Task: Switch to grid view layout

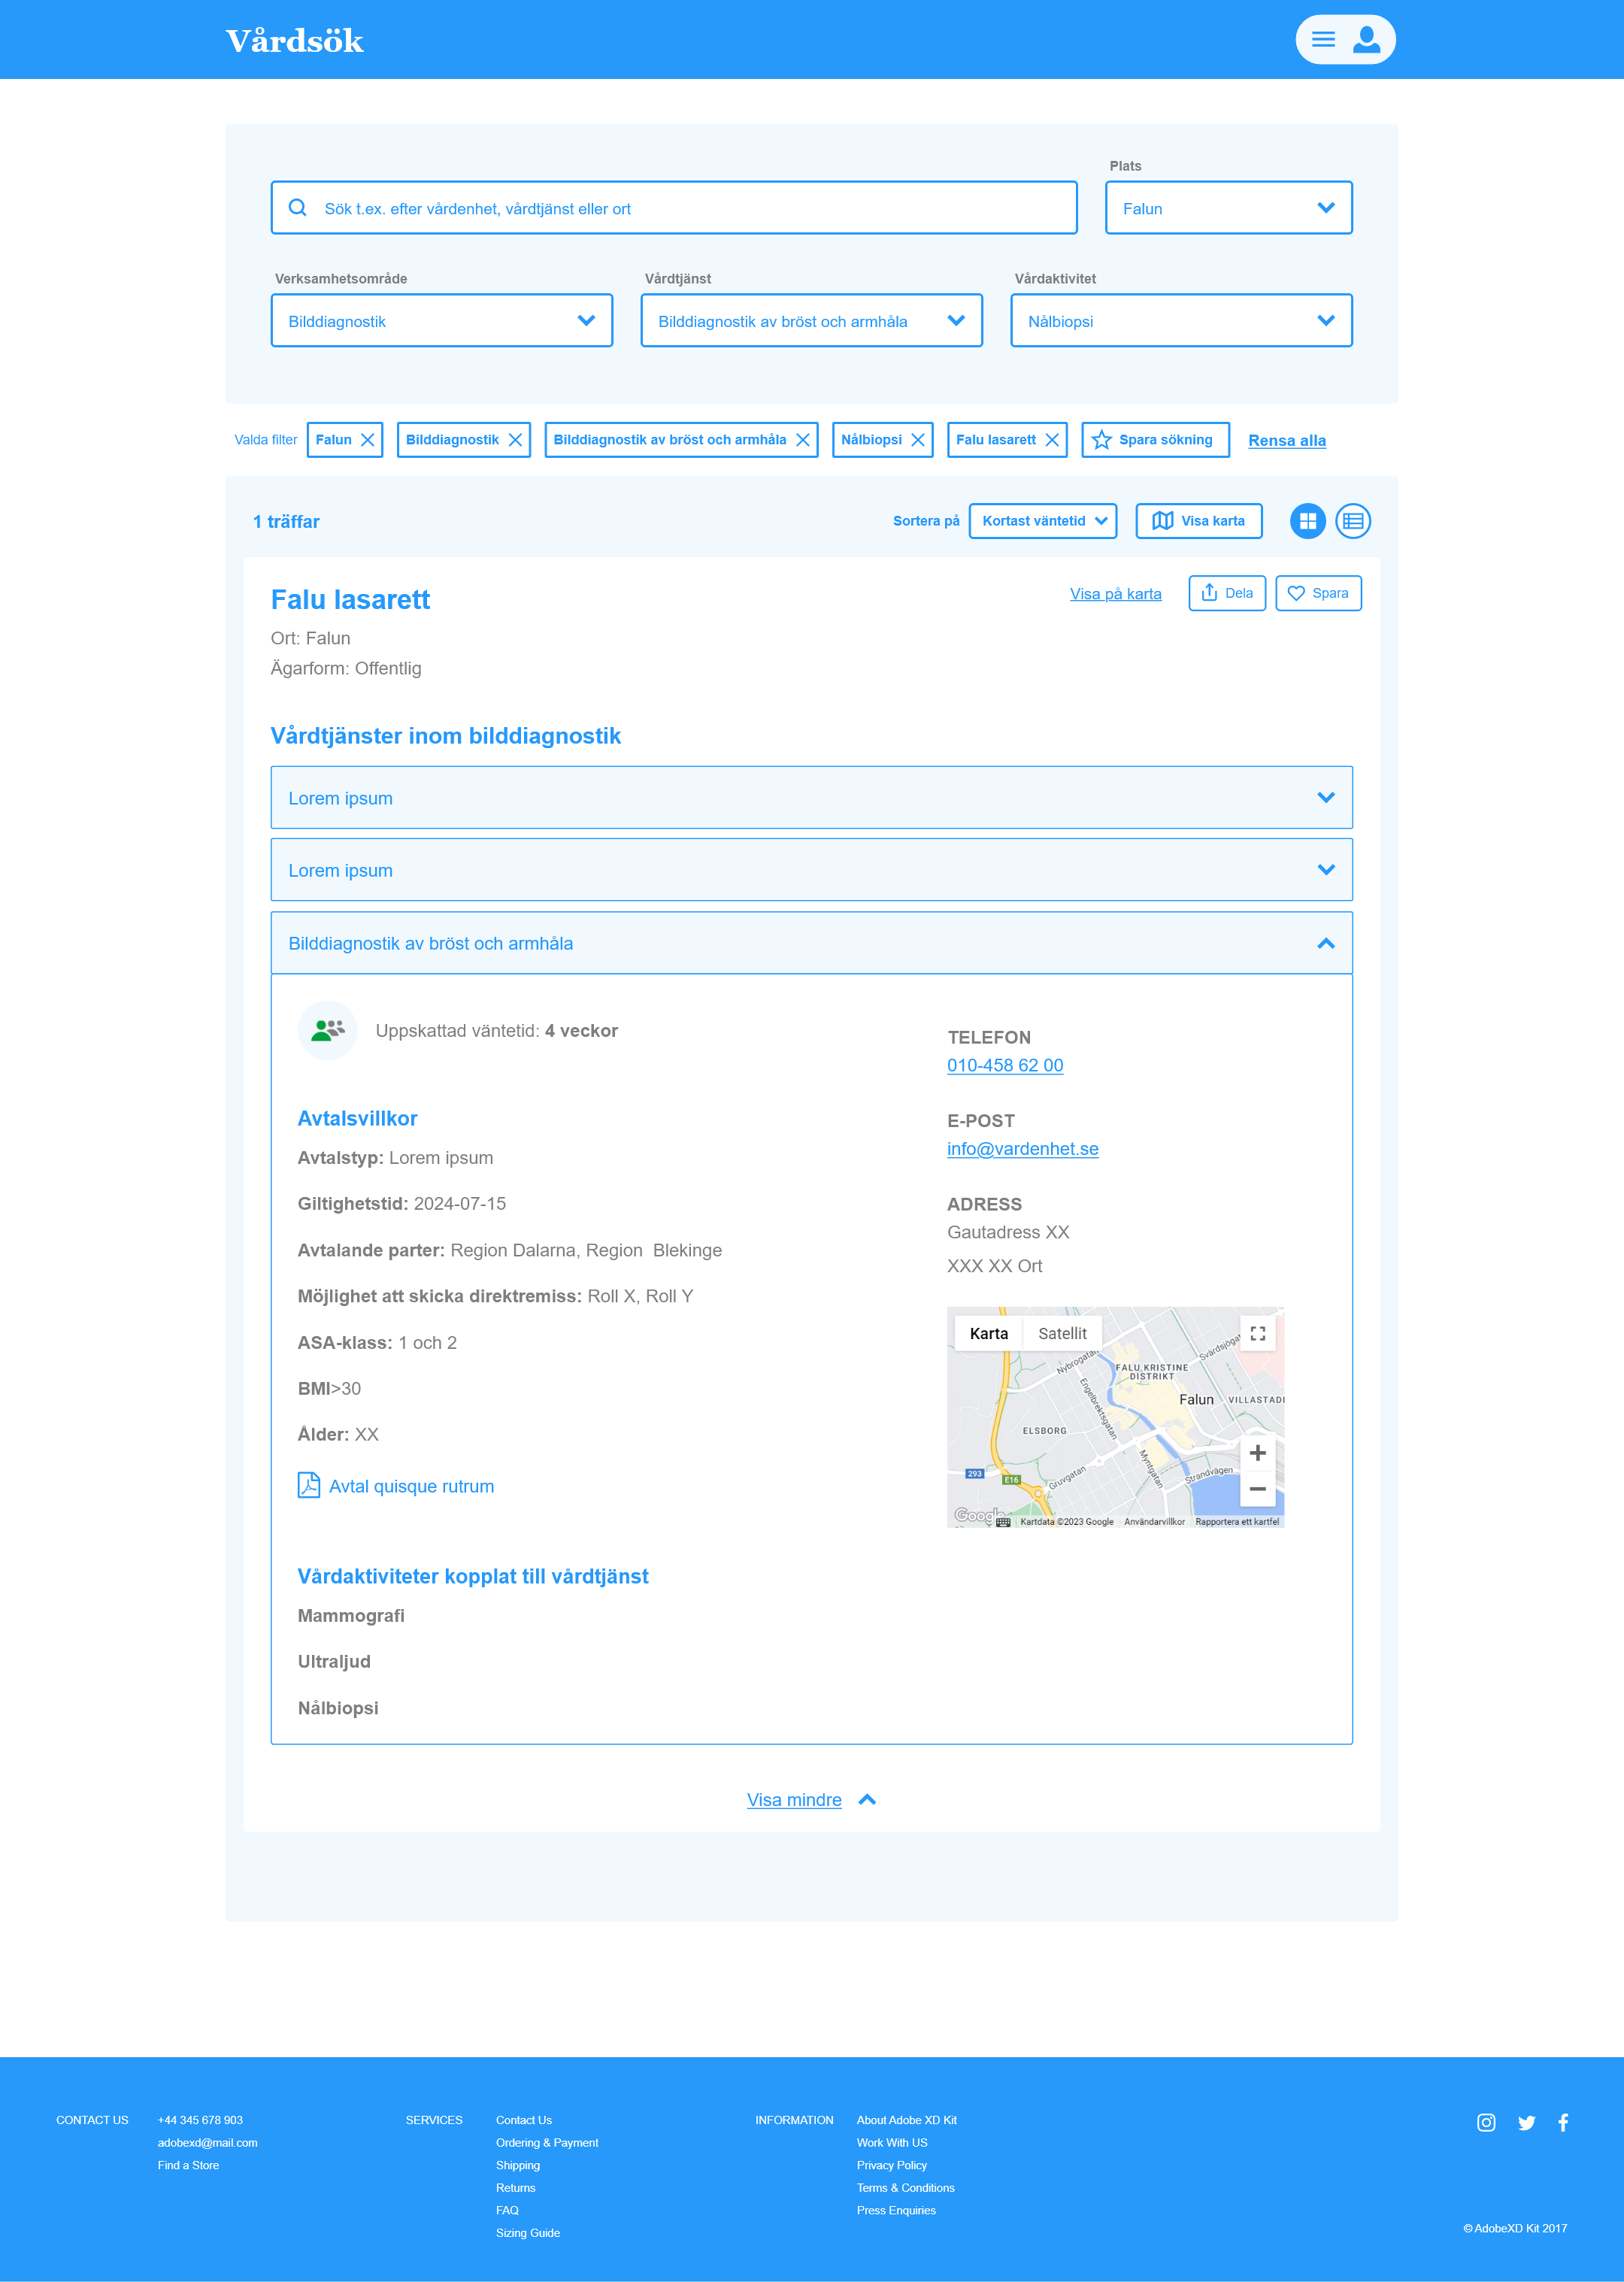Action: [1307, 521]
